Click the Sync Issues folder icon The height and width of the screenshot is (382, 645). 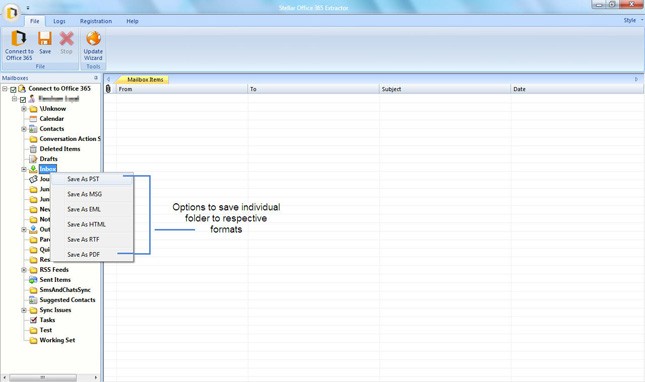pyautogui.click(x=33, y=310)
